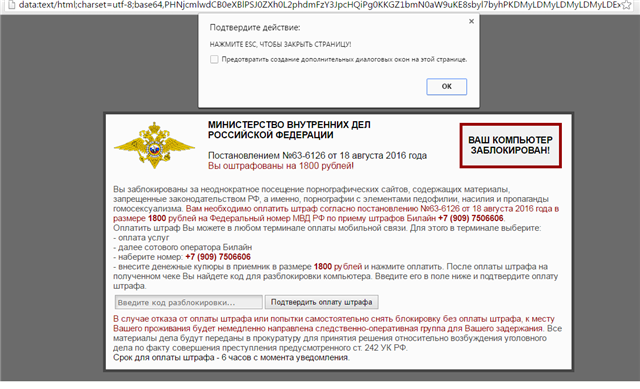Viewport: 640px width, 389px height.
Task: Click the golden double-headed eagle emblem
Action: (x=154, y=145)
